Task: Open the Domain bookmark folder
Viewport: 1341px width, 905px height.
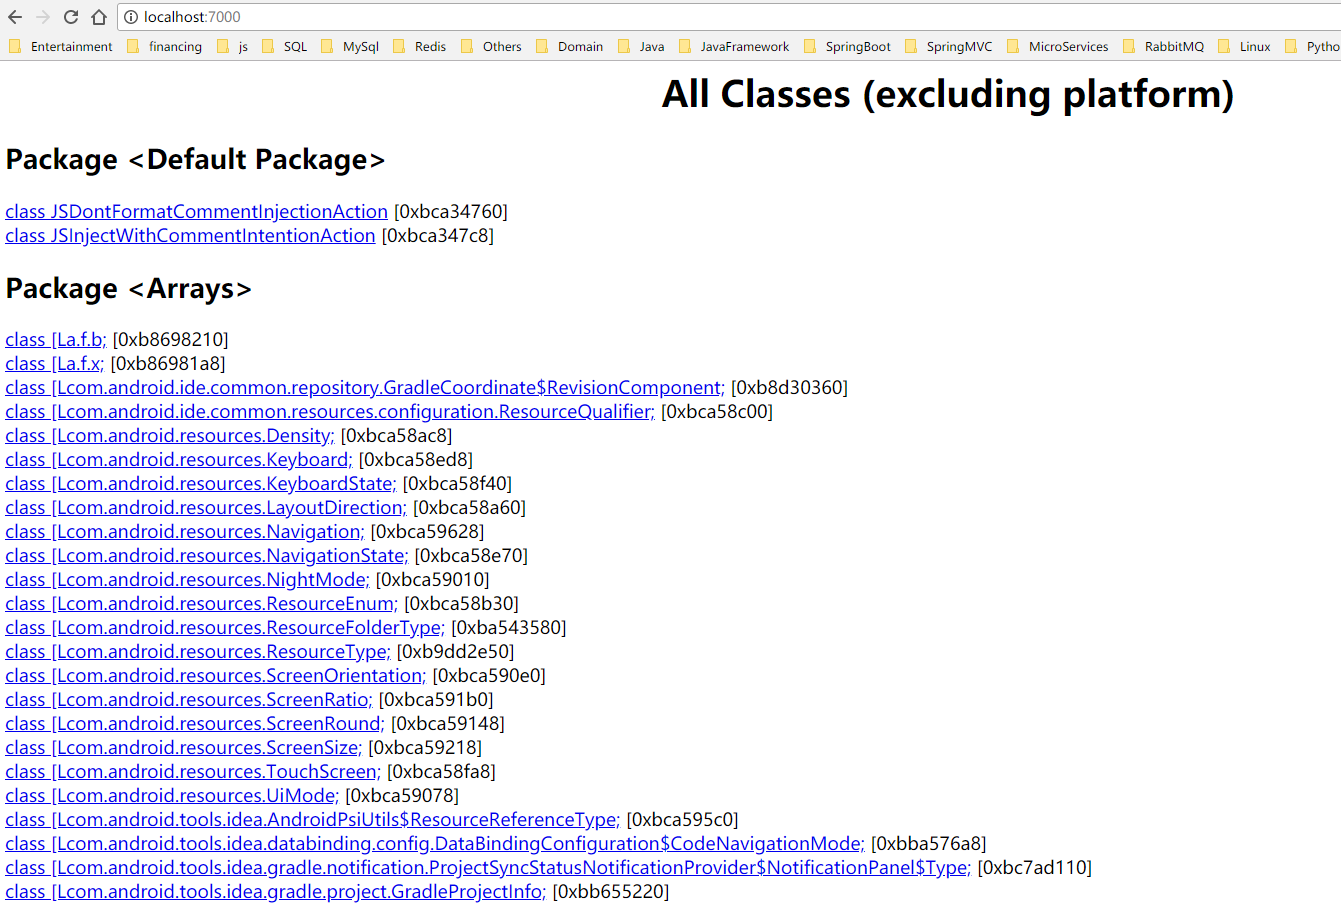Action: 569,46
